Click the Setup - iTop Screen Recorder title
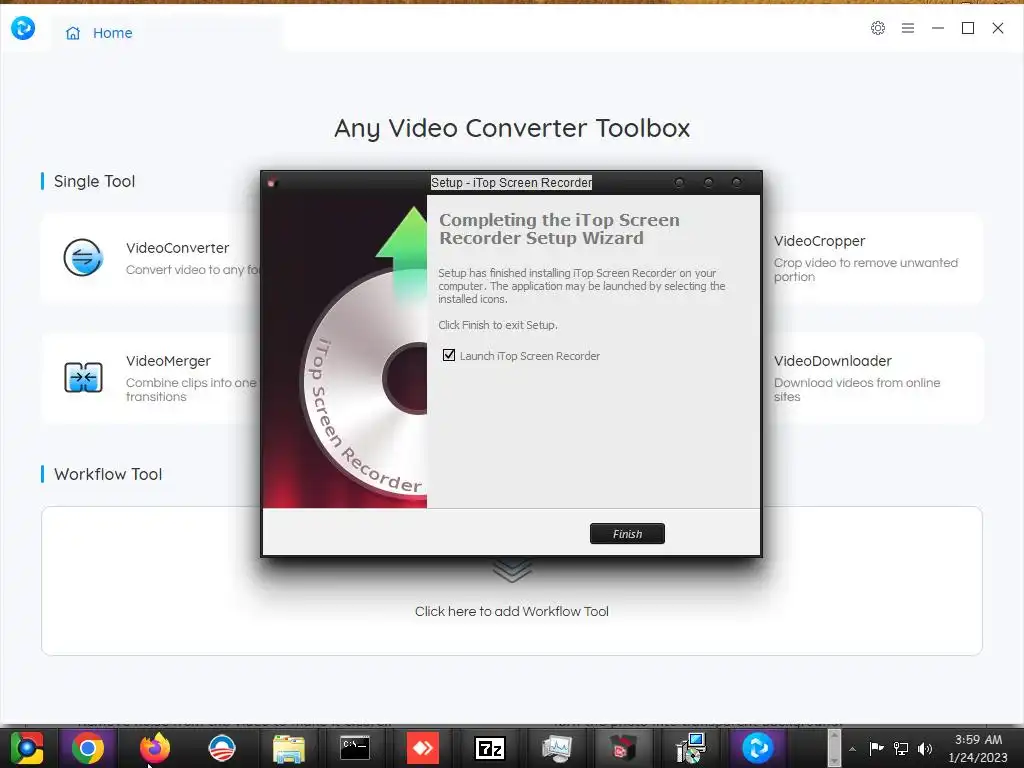This screenshot has width=1024, height=768. pos(511,183)
